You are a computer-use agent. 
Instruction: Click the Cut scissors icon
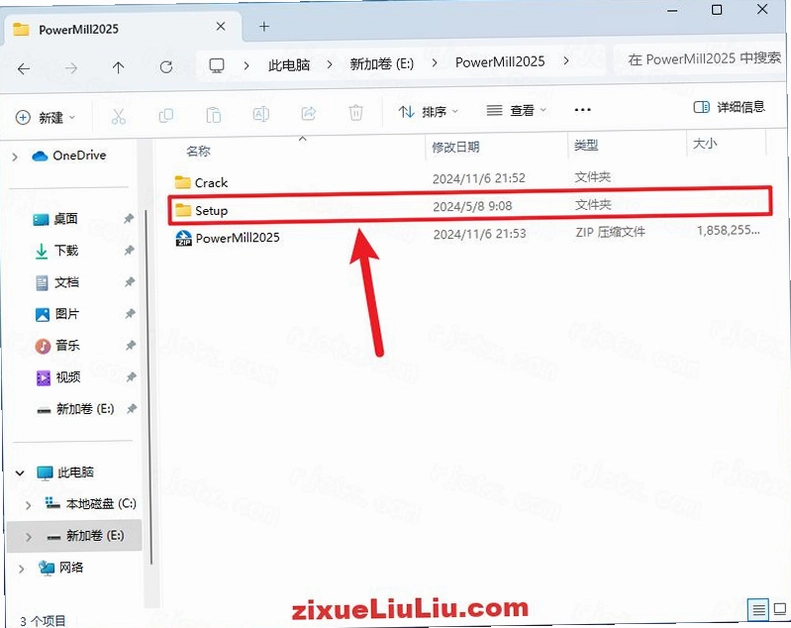pyautogui.click(x=119, y=116)
